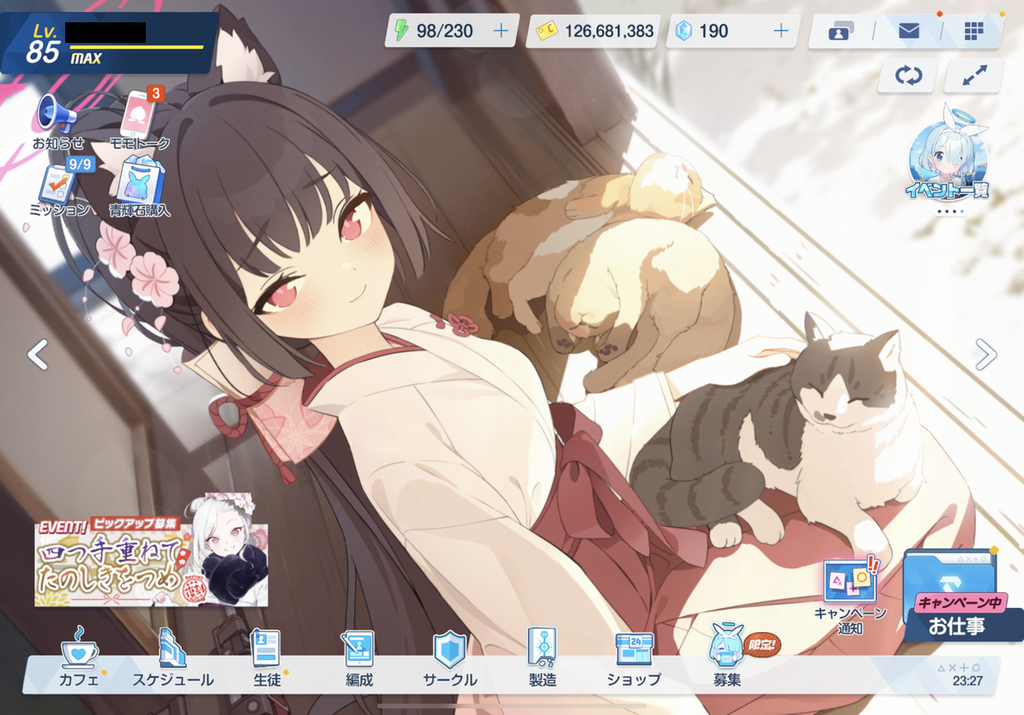Open スケジュール schedule menu item

pyautogui.click(x=173, y=658)
